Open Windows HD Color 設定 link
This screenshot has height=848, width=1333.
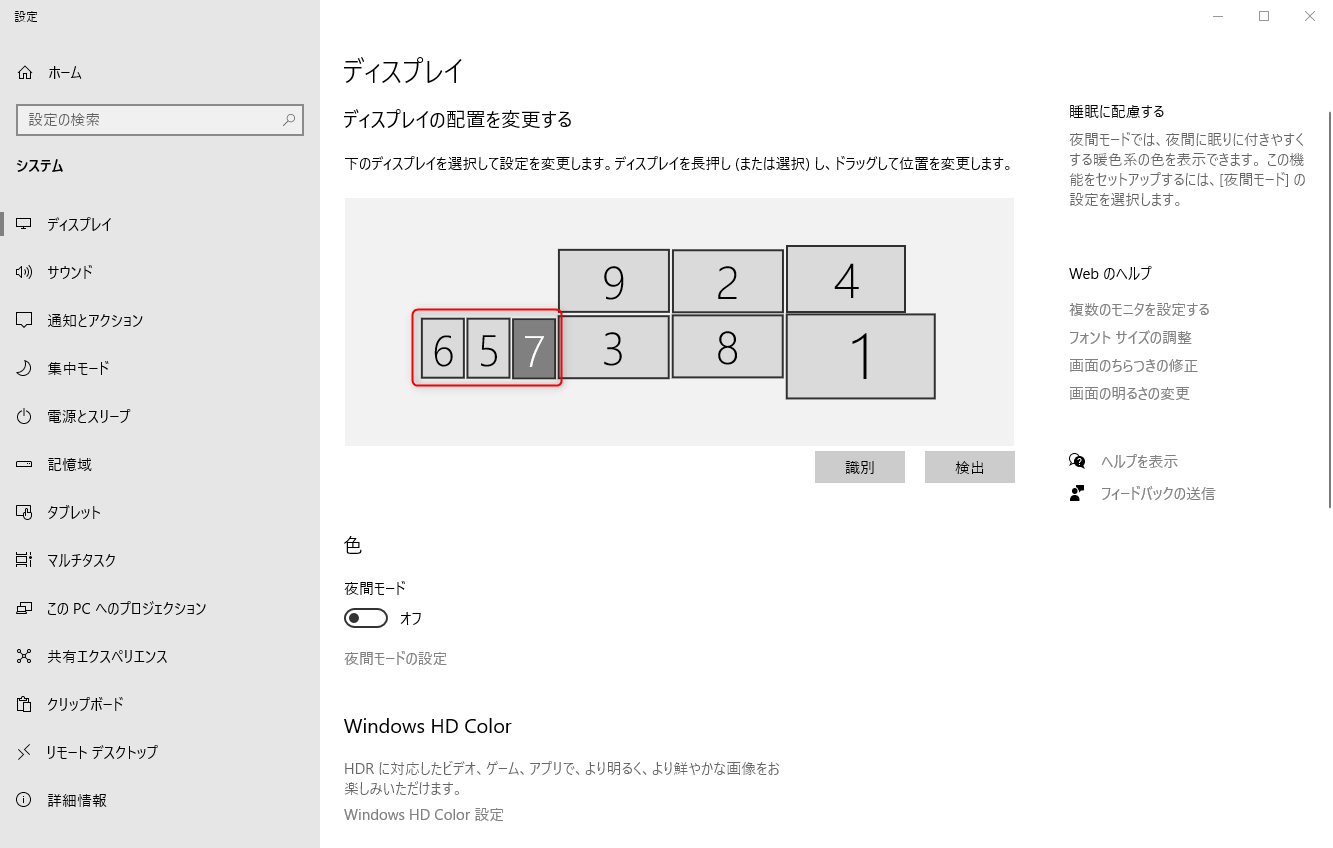tap(424, 815)
